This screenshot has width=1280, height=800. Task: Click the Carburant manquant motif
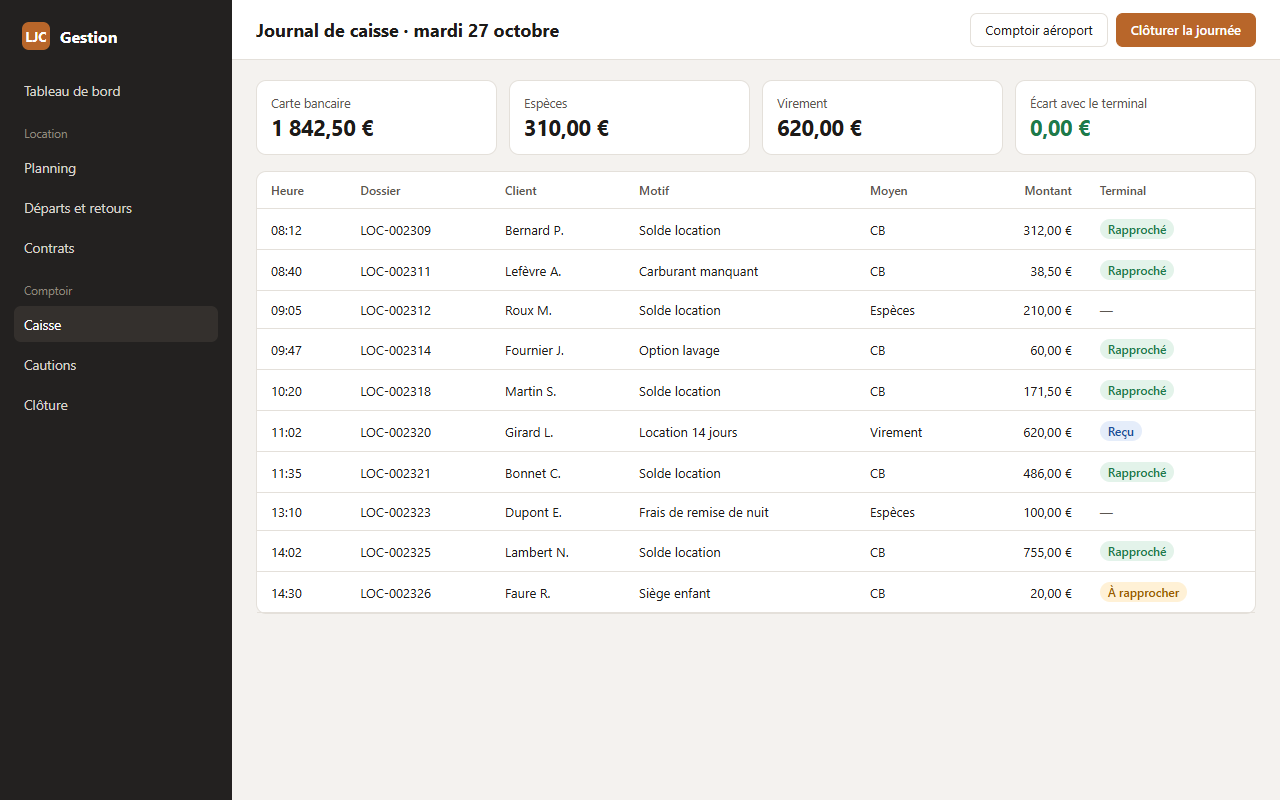click(x=699, y=271)
